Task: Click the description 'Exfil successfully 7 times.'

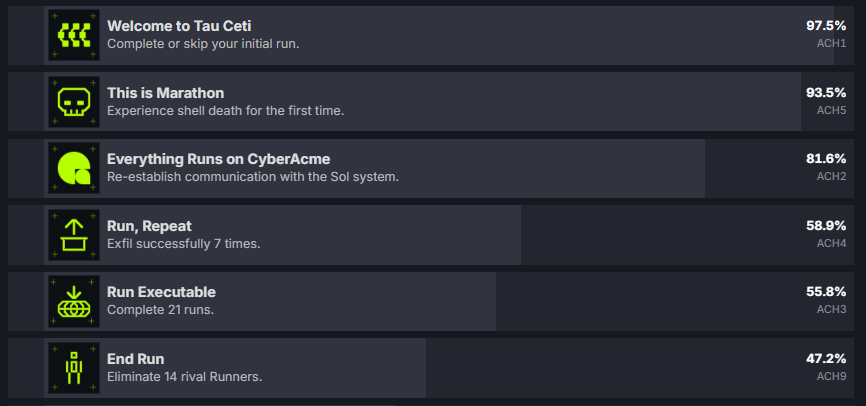Action: pos(183,243)
